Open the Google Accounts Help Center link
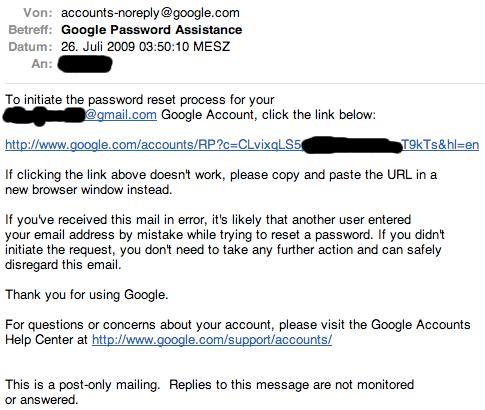 point(212,340)
